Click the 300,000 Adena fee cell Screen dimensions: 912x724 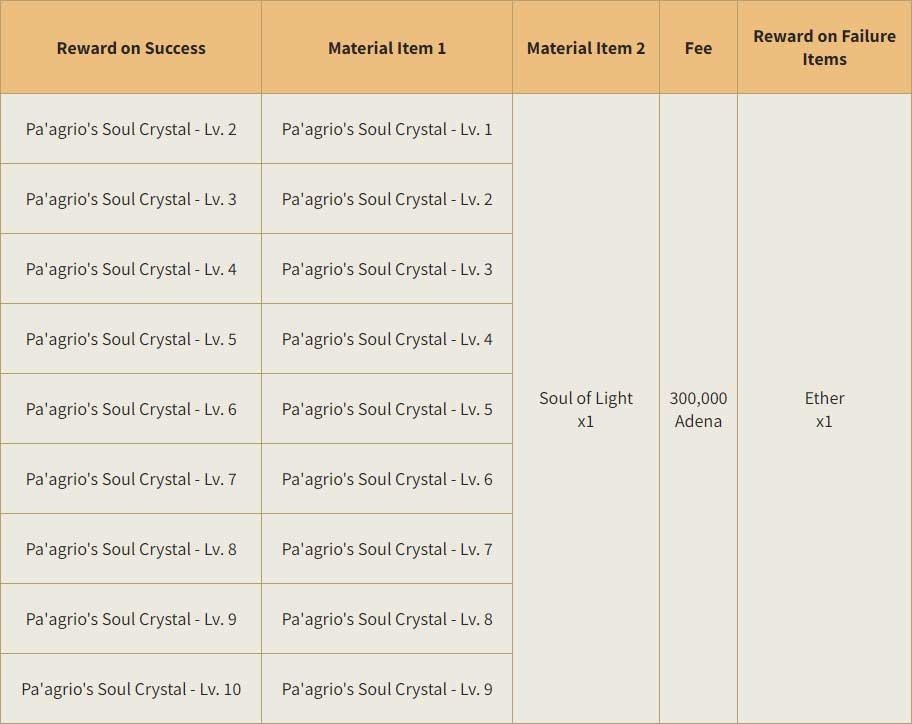tap(698, 409)
